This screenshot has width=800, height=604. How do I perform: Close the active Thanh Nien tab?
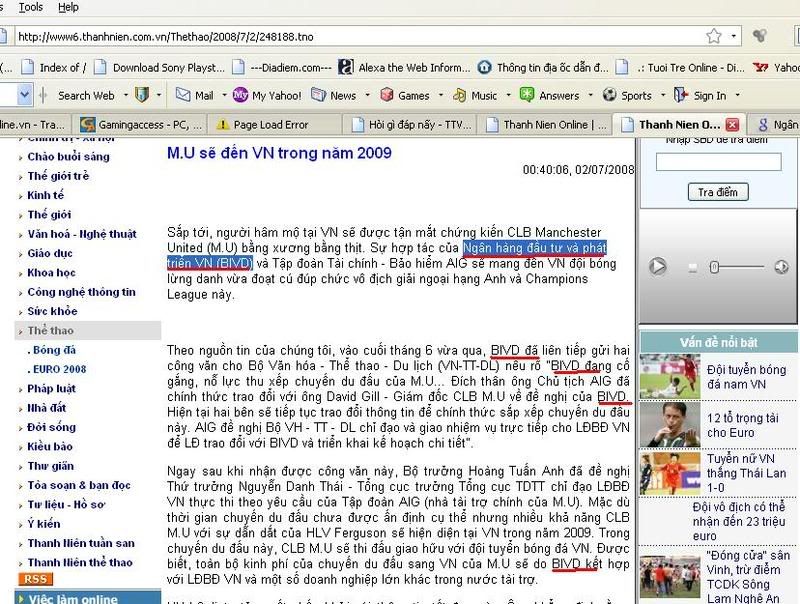732,124
